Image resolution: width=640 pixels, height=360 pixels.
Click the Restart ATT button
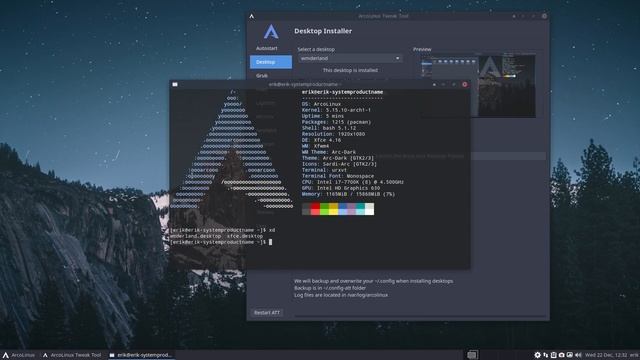pos(267,313)
